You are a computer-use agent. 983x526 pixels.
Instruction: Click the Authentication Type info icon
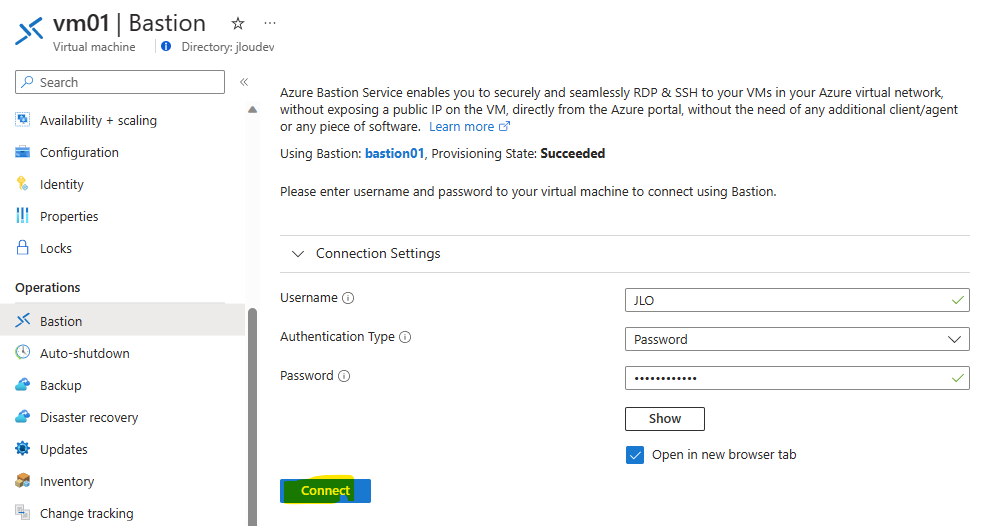tap(405, 337)
